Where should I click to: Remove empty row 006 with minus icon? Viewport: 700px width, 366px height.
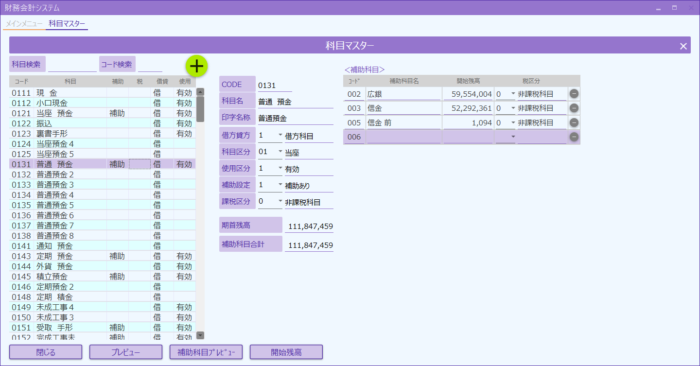click(x=574, y=137)
